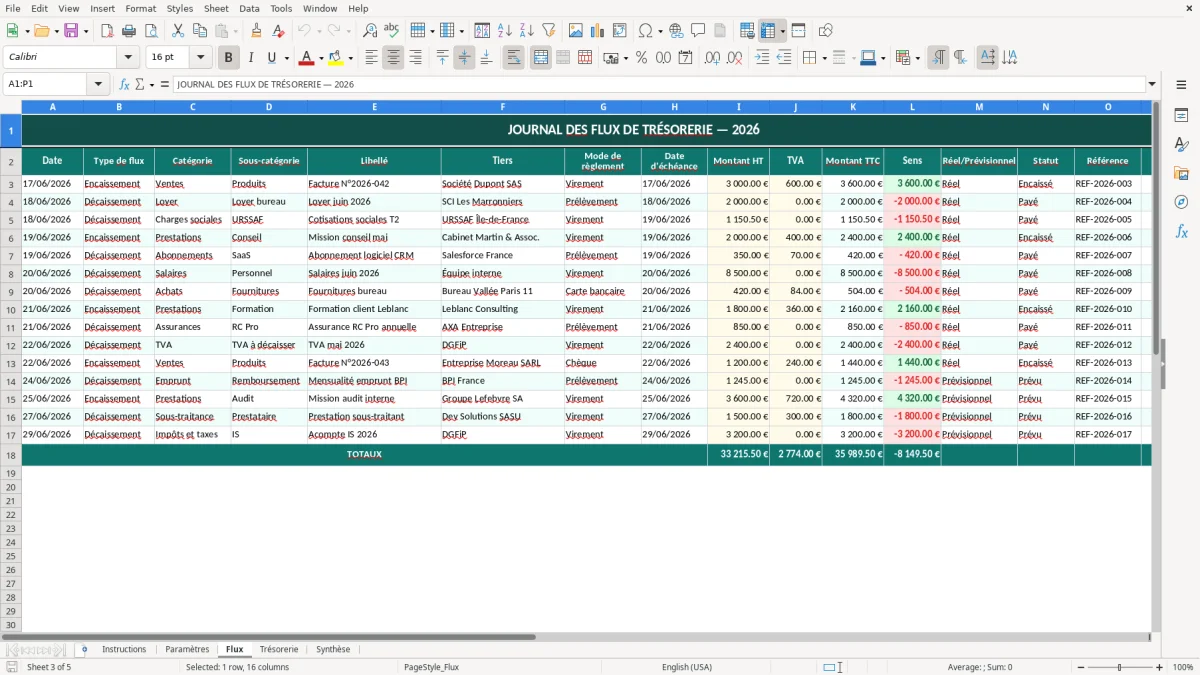This screenshot has width=1200, height=675.
Task: Switch to the Synthèse sheet tab
Action: (x=333, y=649)
